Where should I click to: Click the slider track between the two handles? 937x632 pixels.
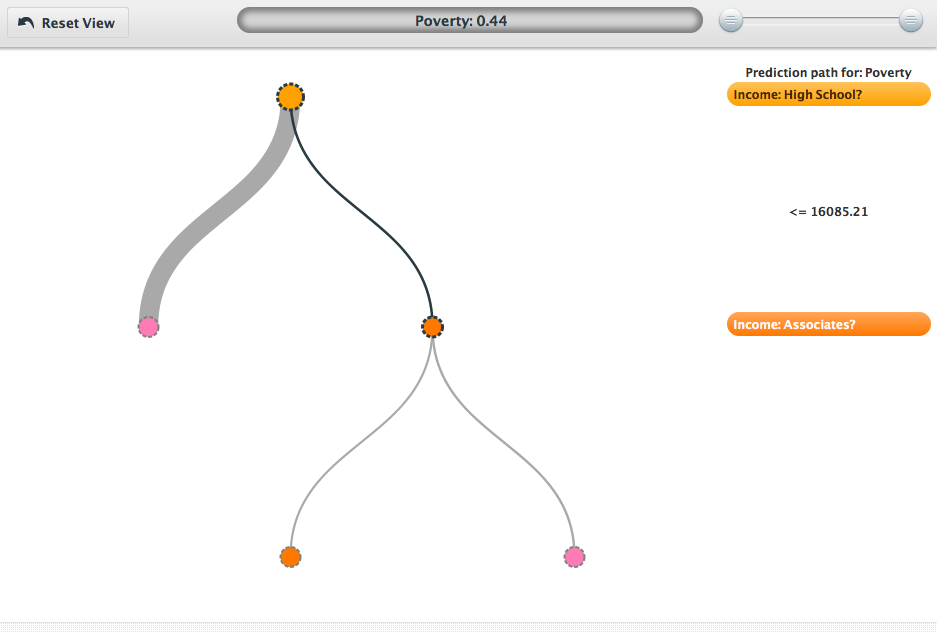[x=821, y=20]
